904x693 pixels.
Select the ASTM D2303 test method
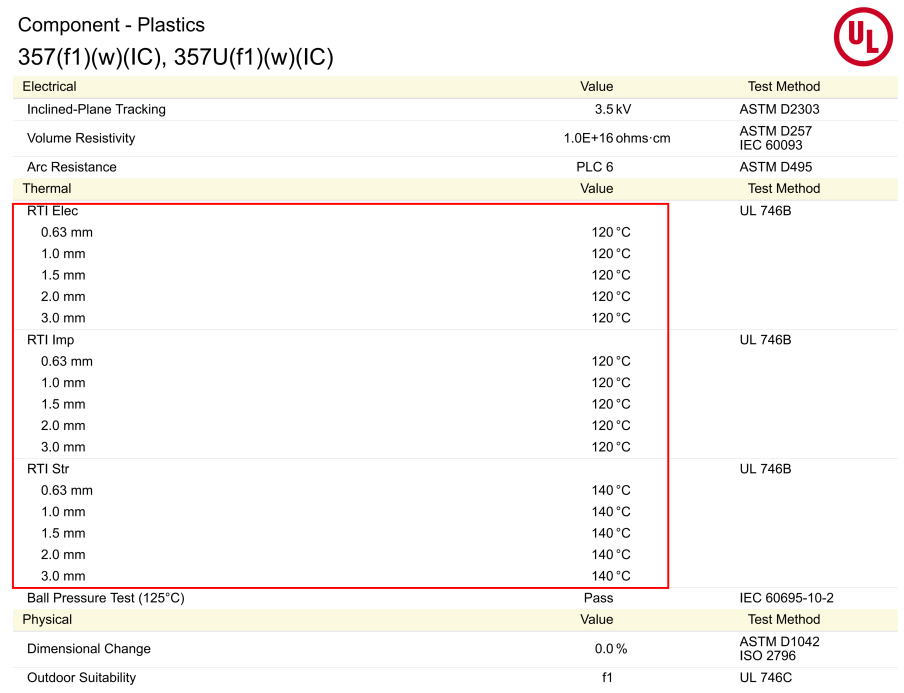pos(779,109)
